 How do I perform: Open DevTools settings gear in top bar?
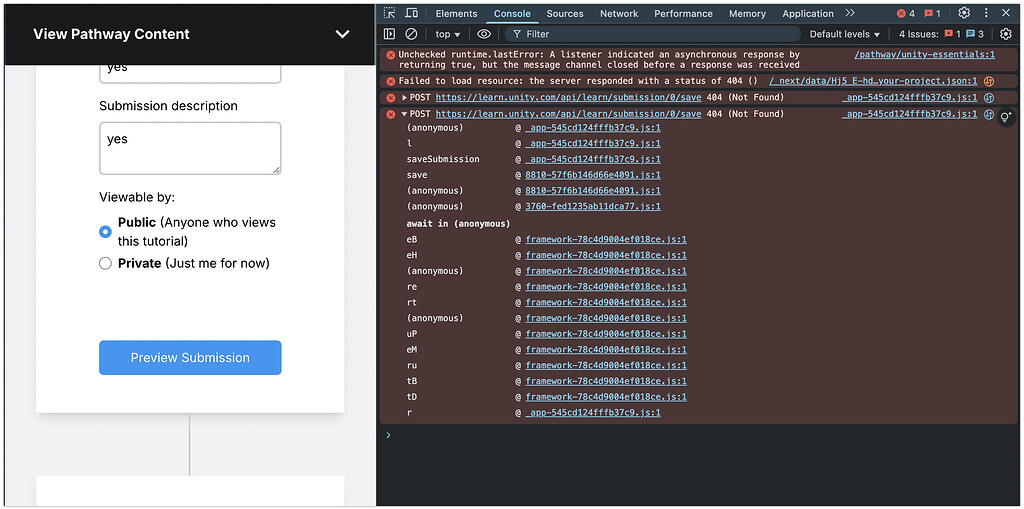click(x=964, y=13)
